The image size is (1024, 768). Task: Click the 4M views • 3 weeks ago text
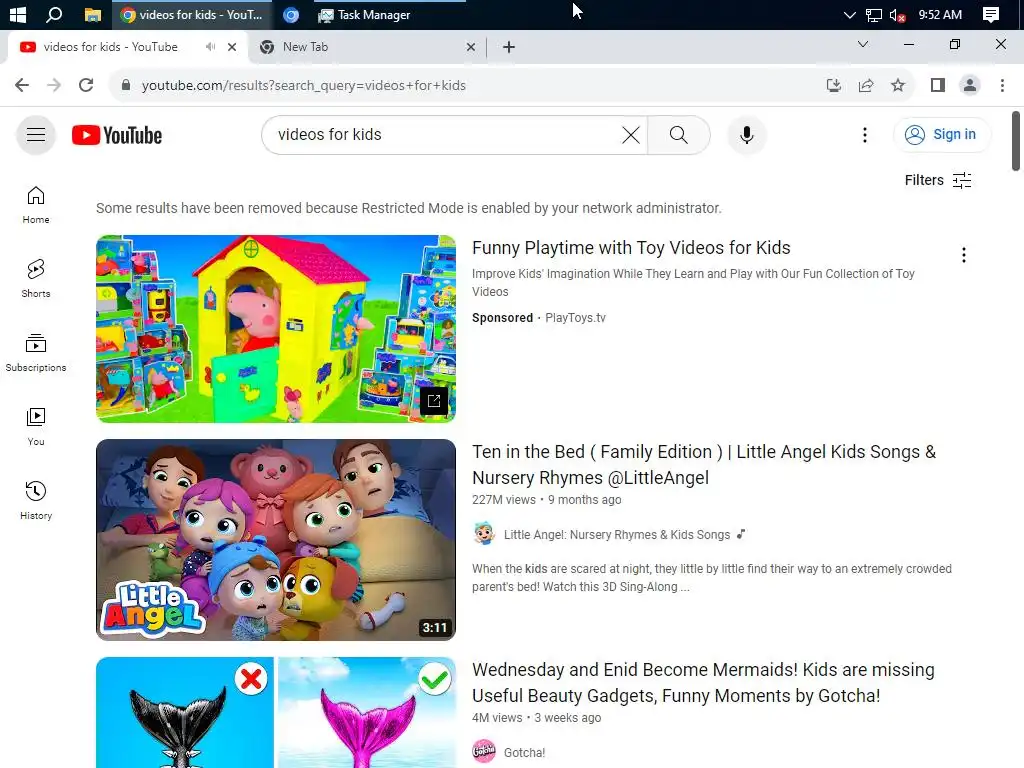536,718
